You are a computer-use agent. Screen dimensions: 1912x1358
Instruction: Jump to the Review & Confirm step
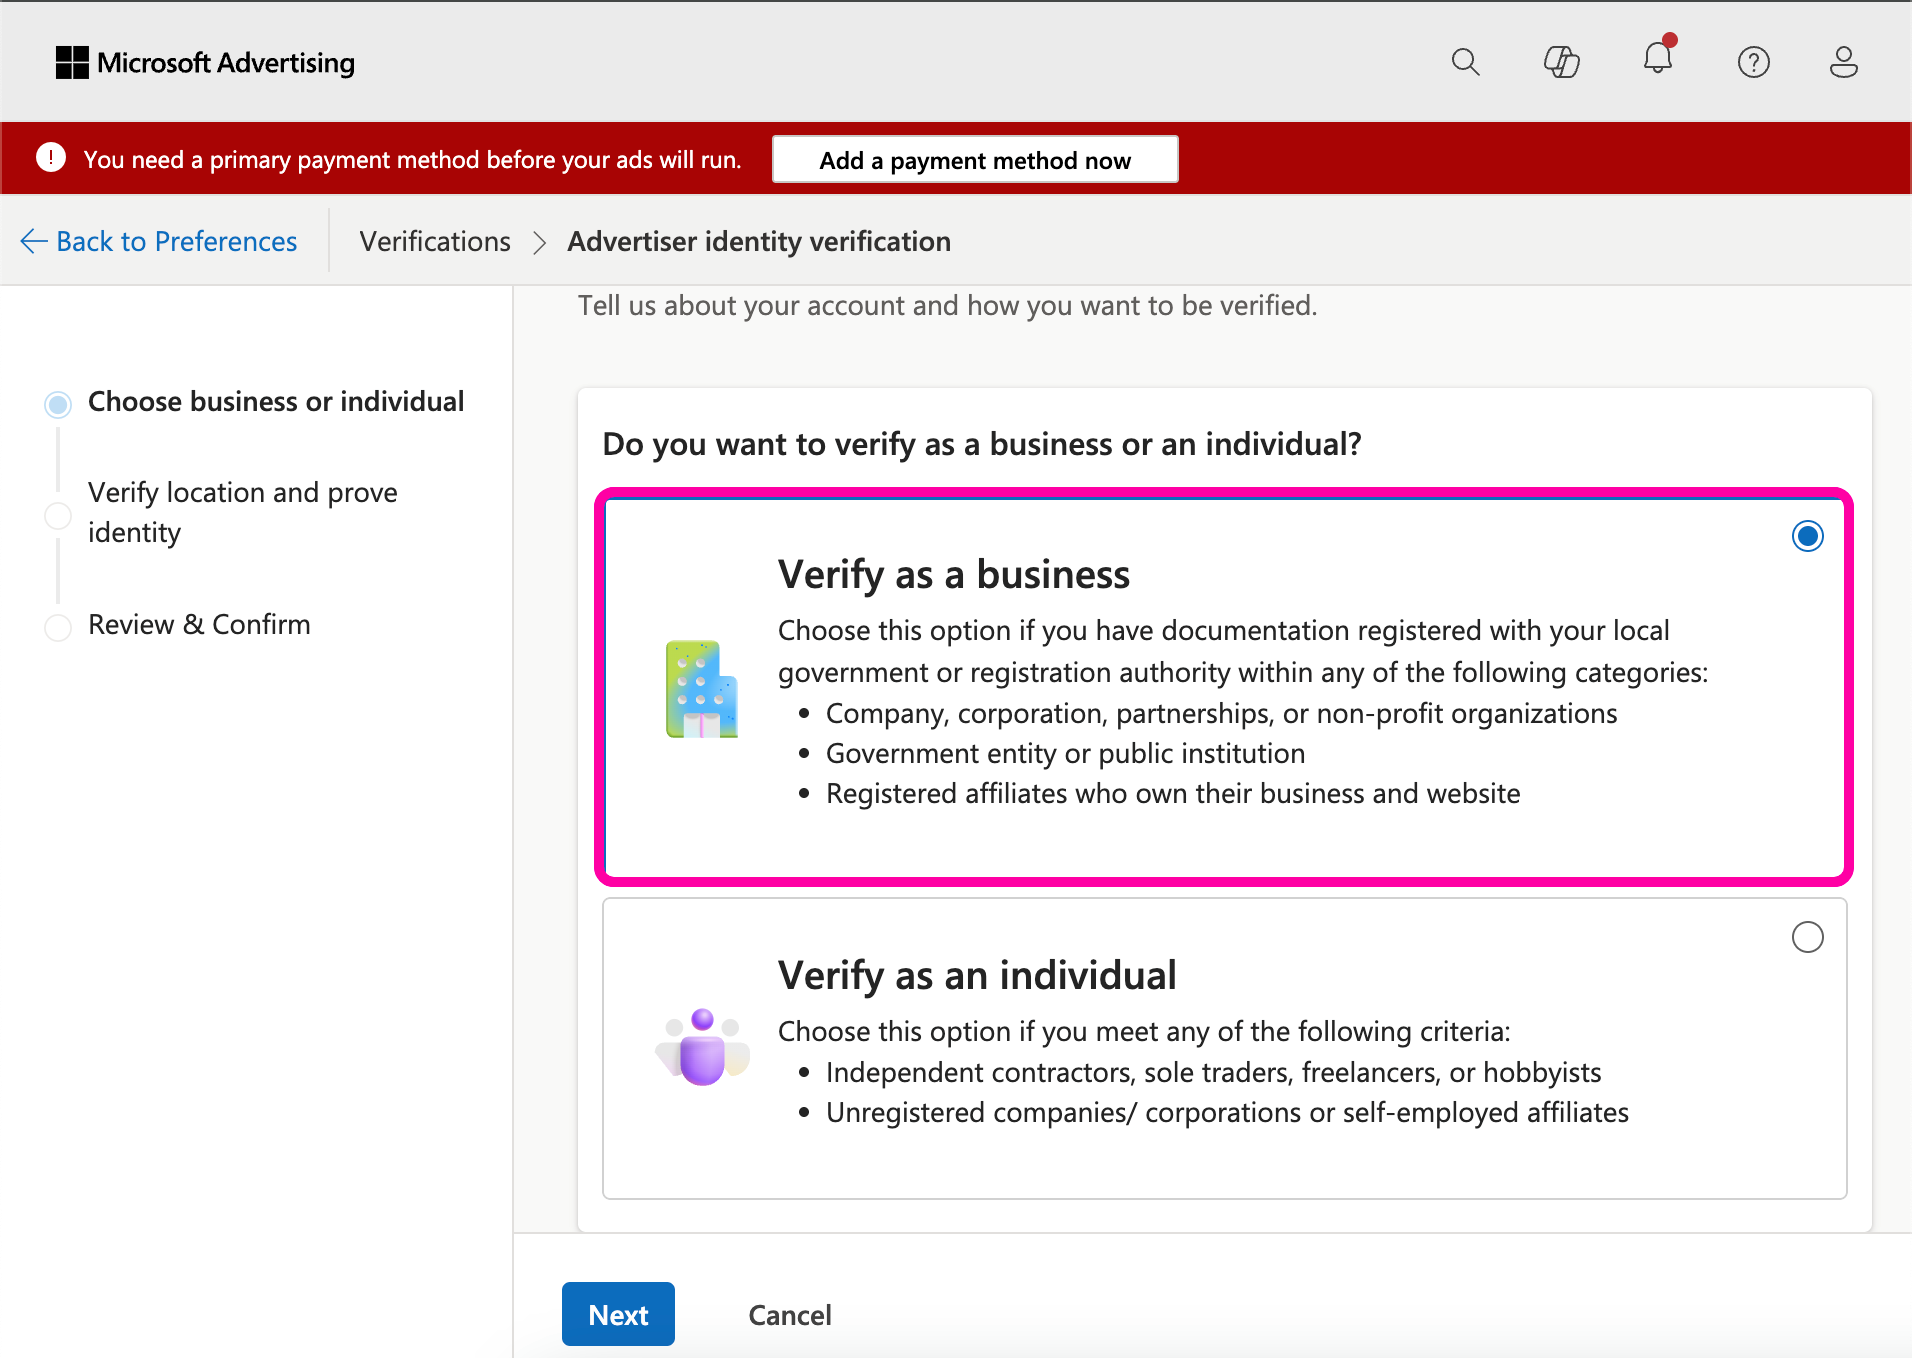click(199, 625)
